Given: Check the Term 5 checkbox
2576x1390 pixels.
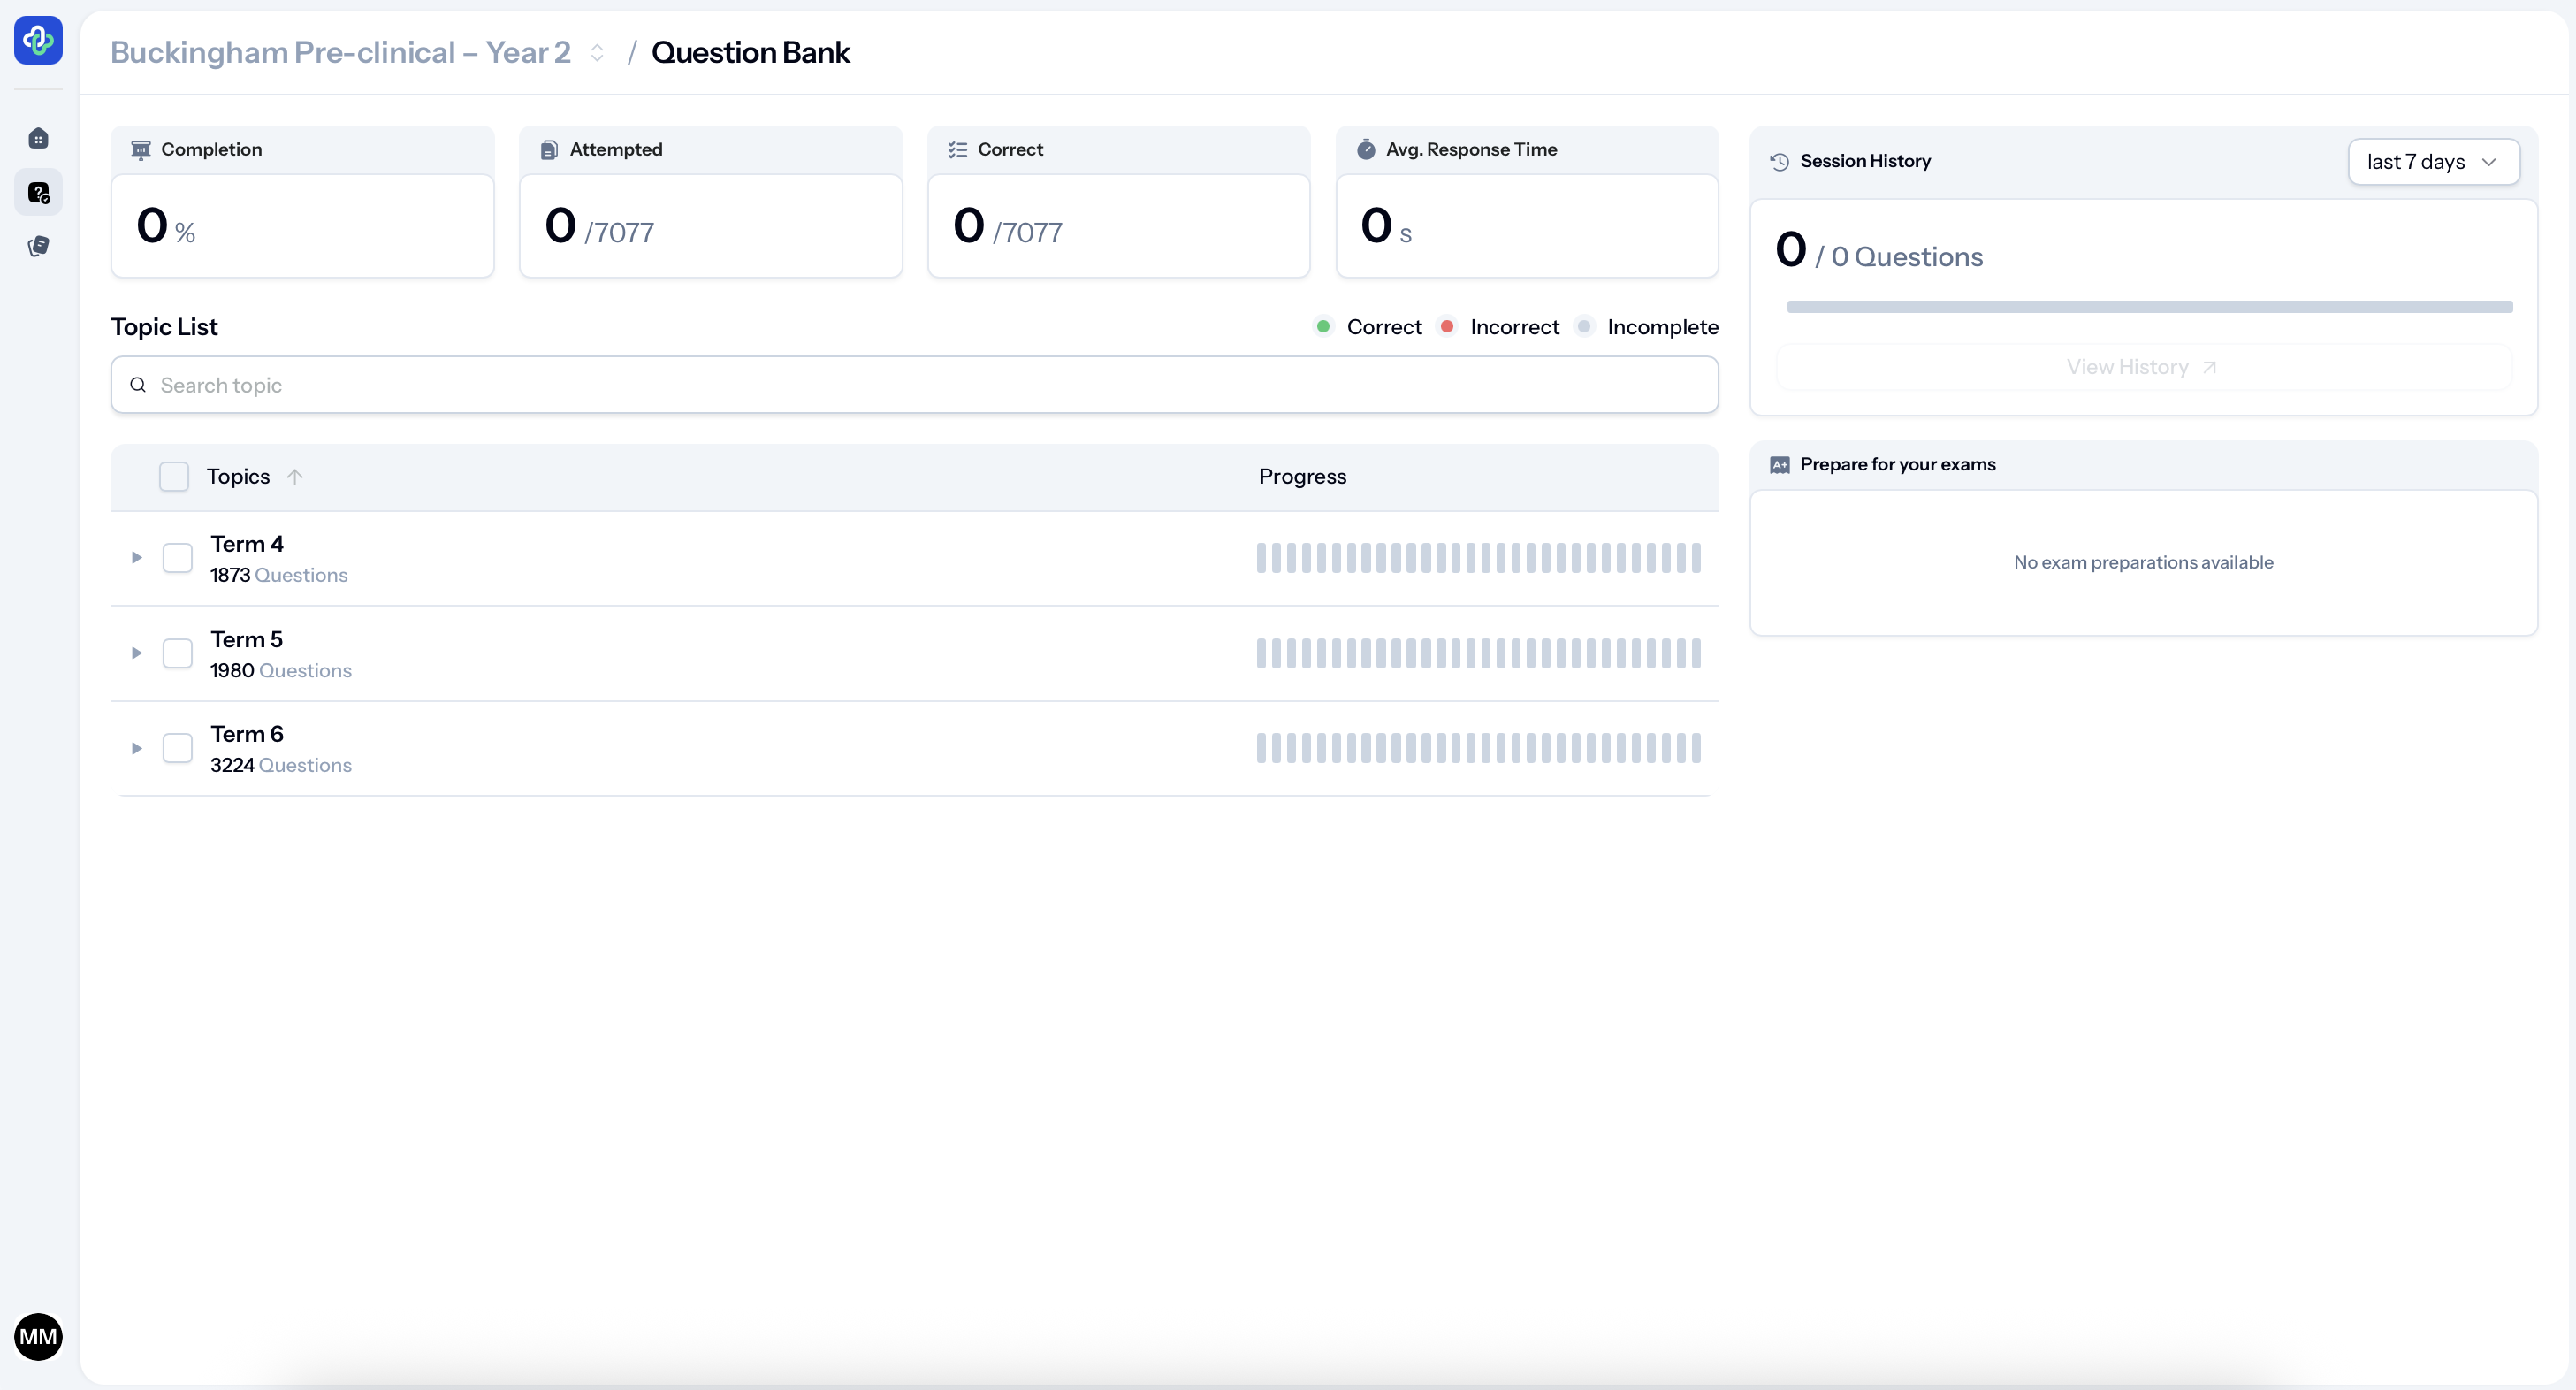Looking at the screenshot, I should coord(177,653).
